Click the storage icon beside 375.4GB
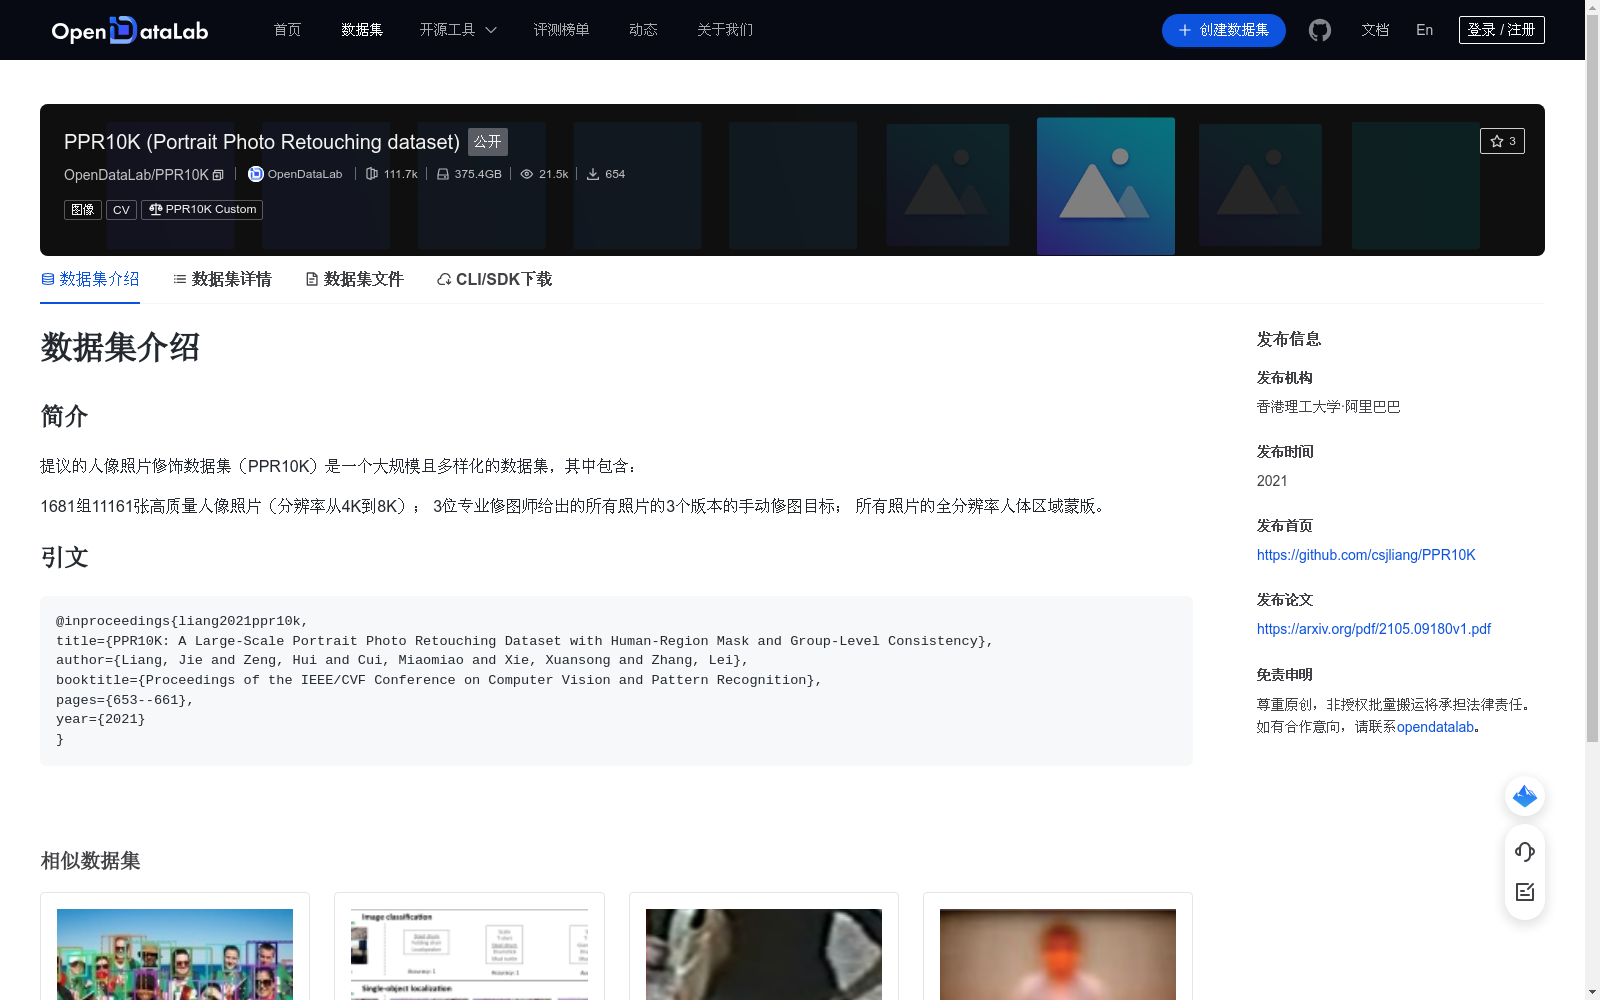 pyautogui.click(x=443, y=174)
